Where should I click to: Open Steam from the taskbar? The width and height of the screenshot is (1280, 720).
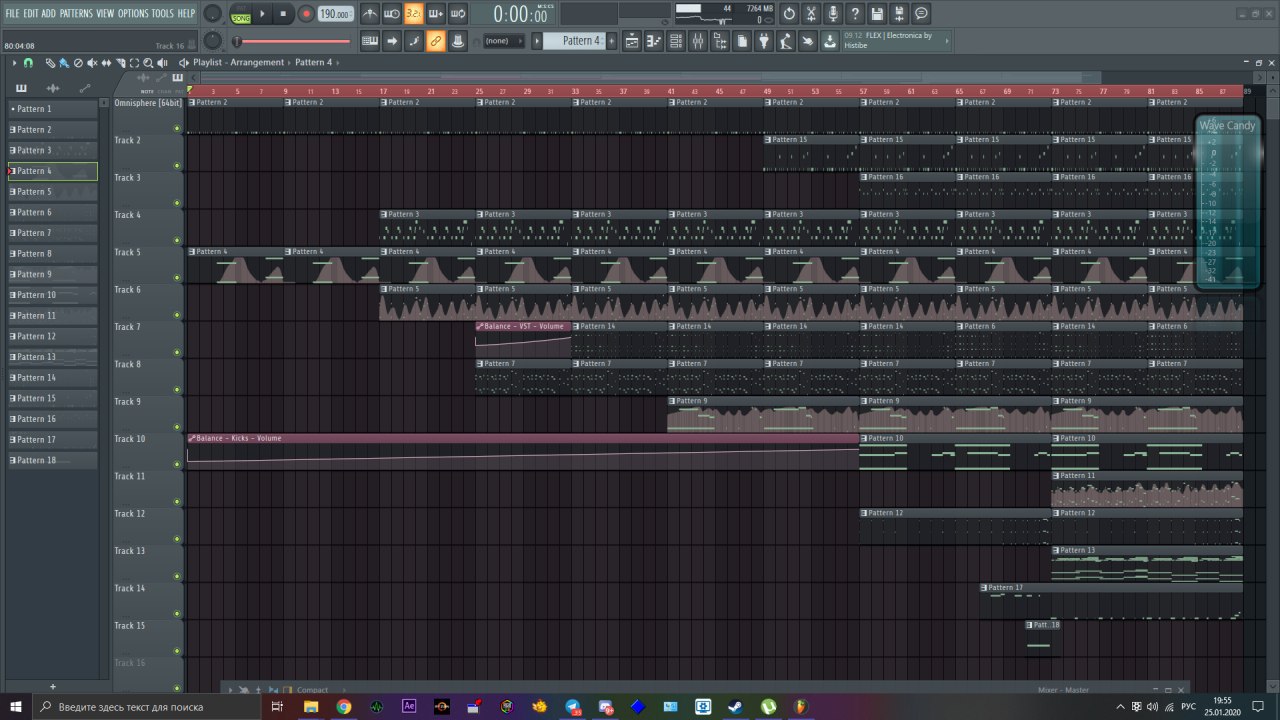coord(735,706)
